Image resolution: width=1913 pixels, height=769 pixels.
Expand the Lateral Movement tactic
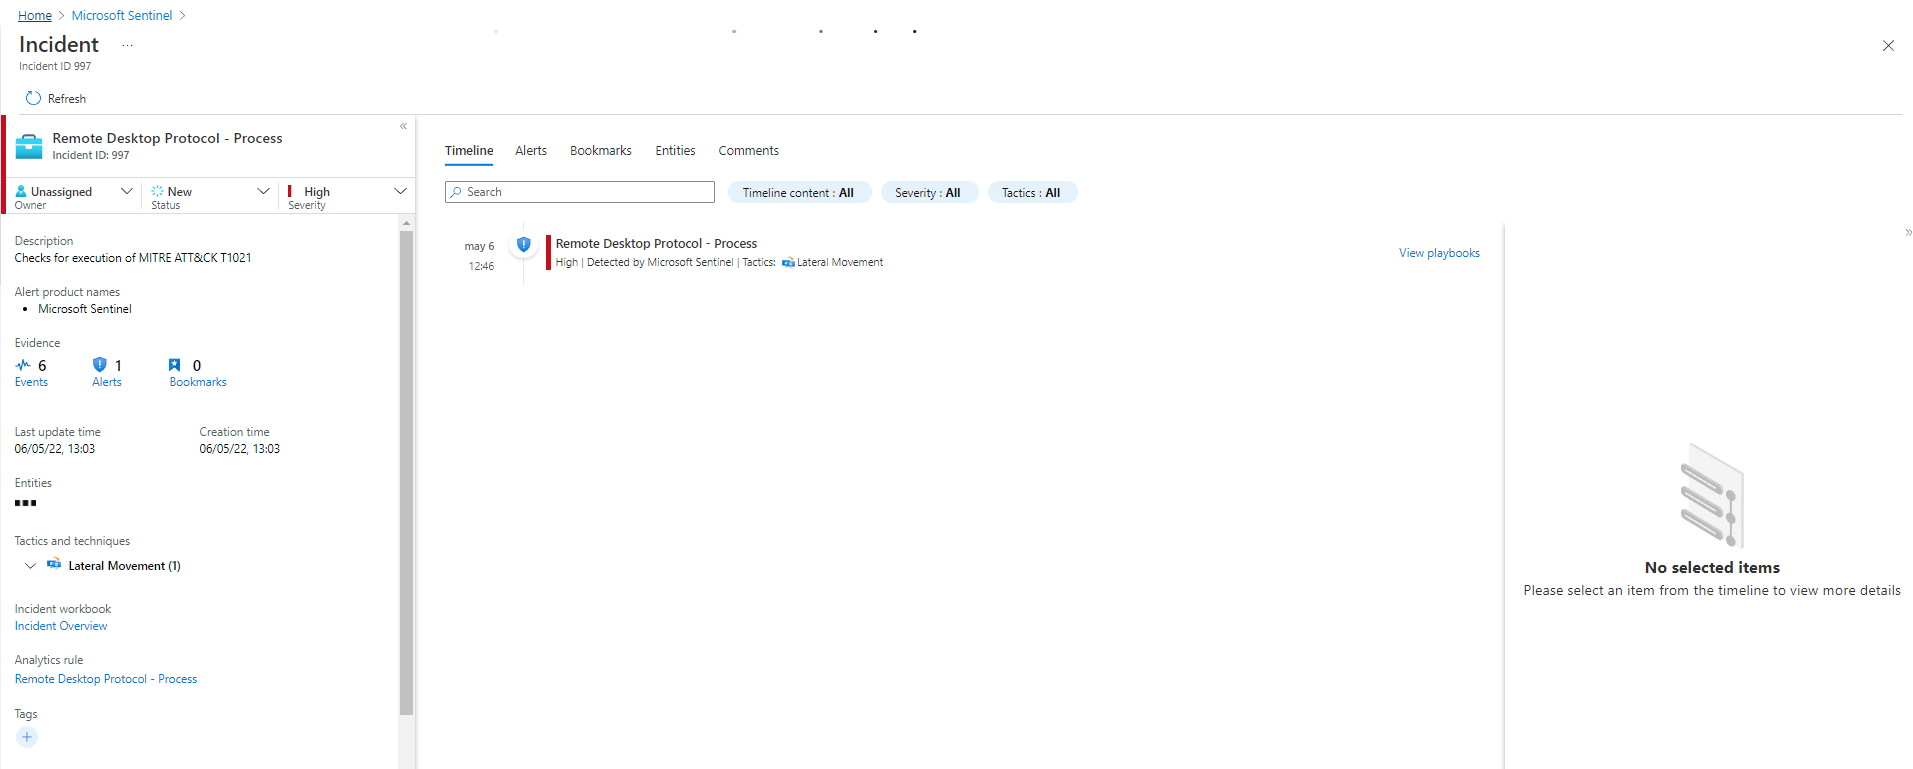coord(30,566)
